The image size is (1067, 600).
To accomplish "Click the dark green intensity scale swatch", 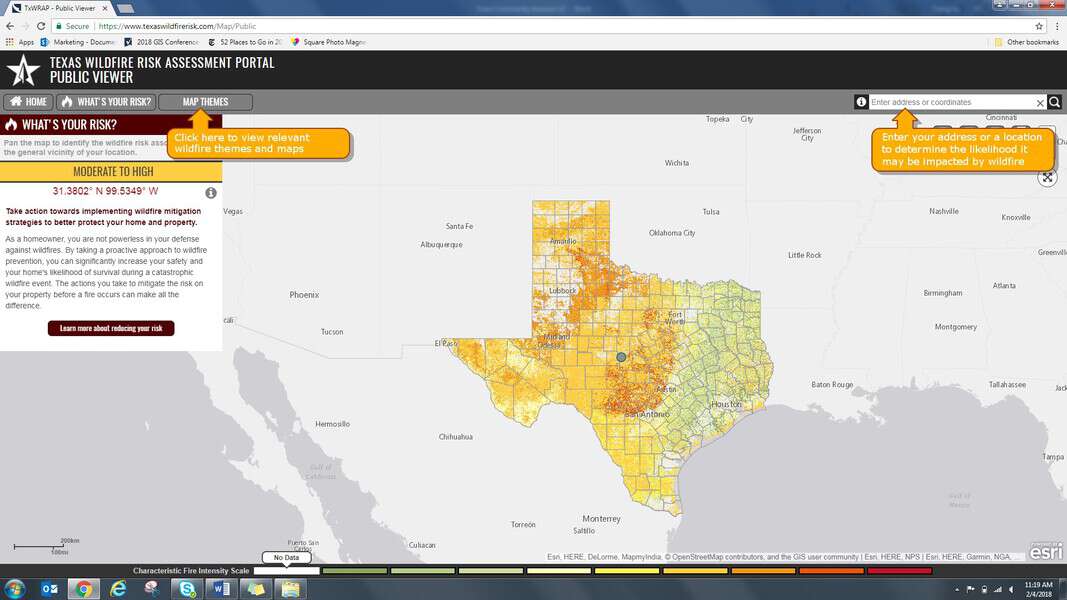I will click(355, 571).
